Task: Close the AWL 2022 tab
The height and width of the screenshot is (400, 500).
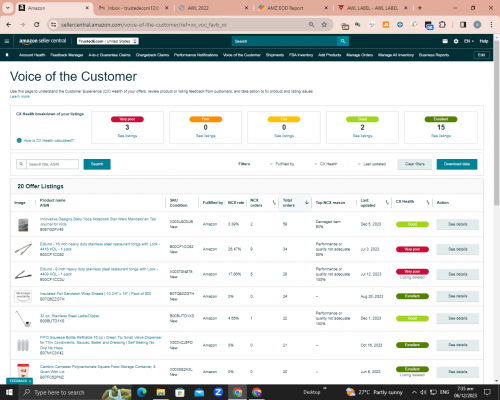Action: (x=246, y=8)
